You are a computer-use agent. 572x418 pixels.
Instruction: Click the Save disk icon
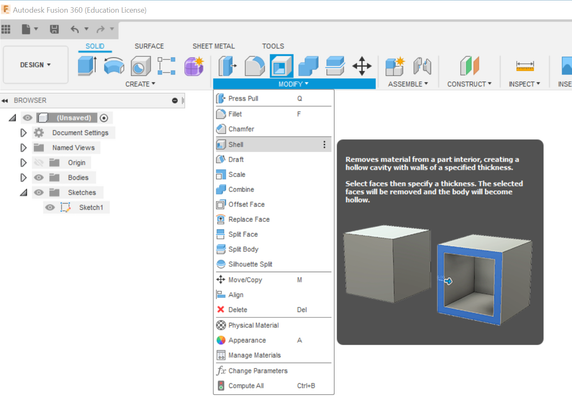point(54,29)
